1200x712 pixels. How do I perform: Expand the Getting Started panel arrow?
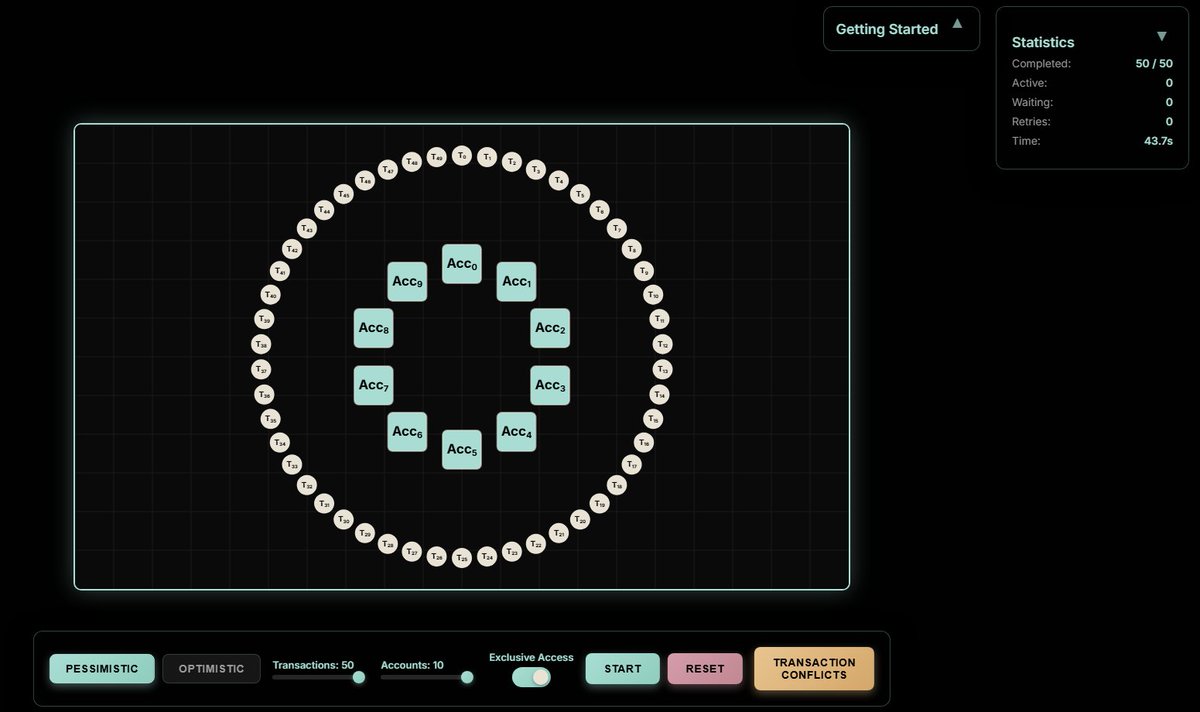(x=957, y=23)
